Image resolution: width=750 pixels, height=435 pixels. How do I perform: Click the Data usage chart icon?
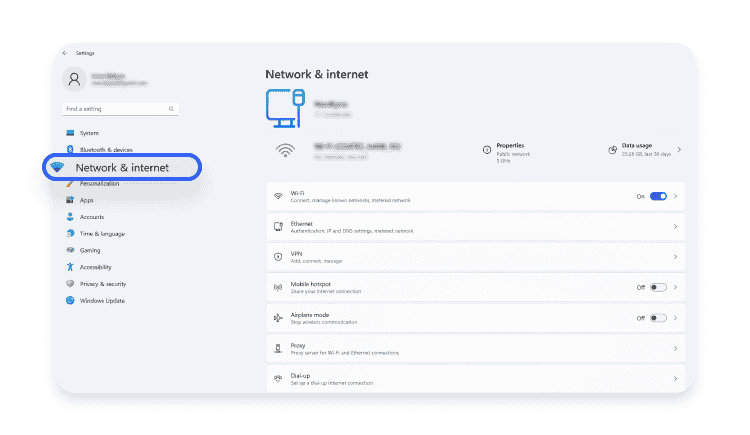[612, 150]
